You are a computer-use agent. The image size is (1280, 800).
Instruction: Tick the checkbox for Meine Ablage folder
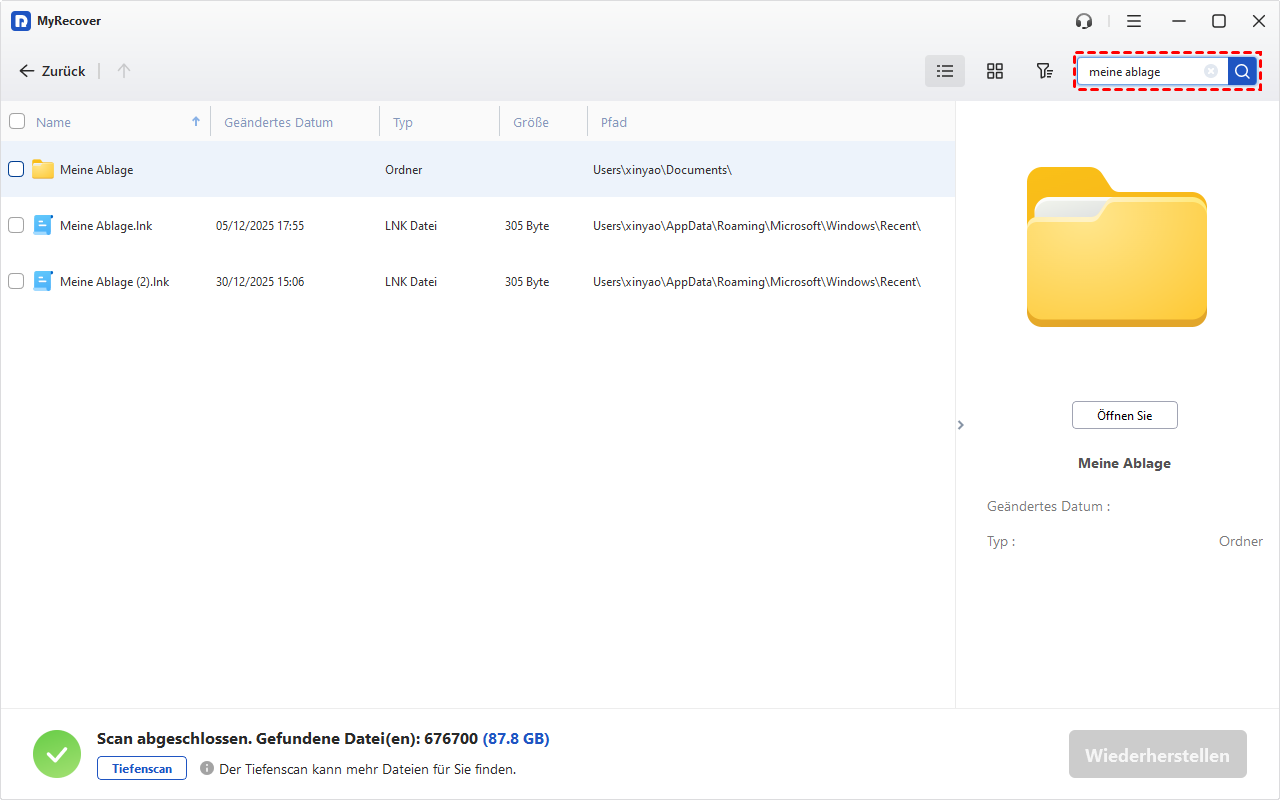click(x=16, y=169)
